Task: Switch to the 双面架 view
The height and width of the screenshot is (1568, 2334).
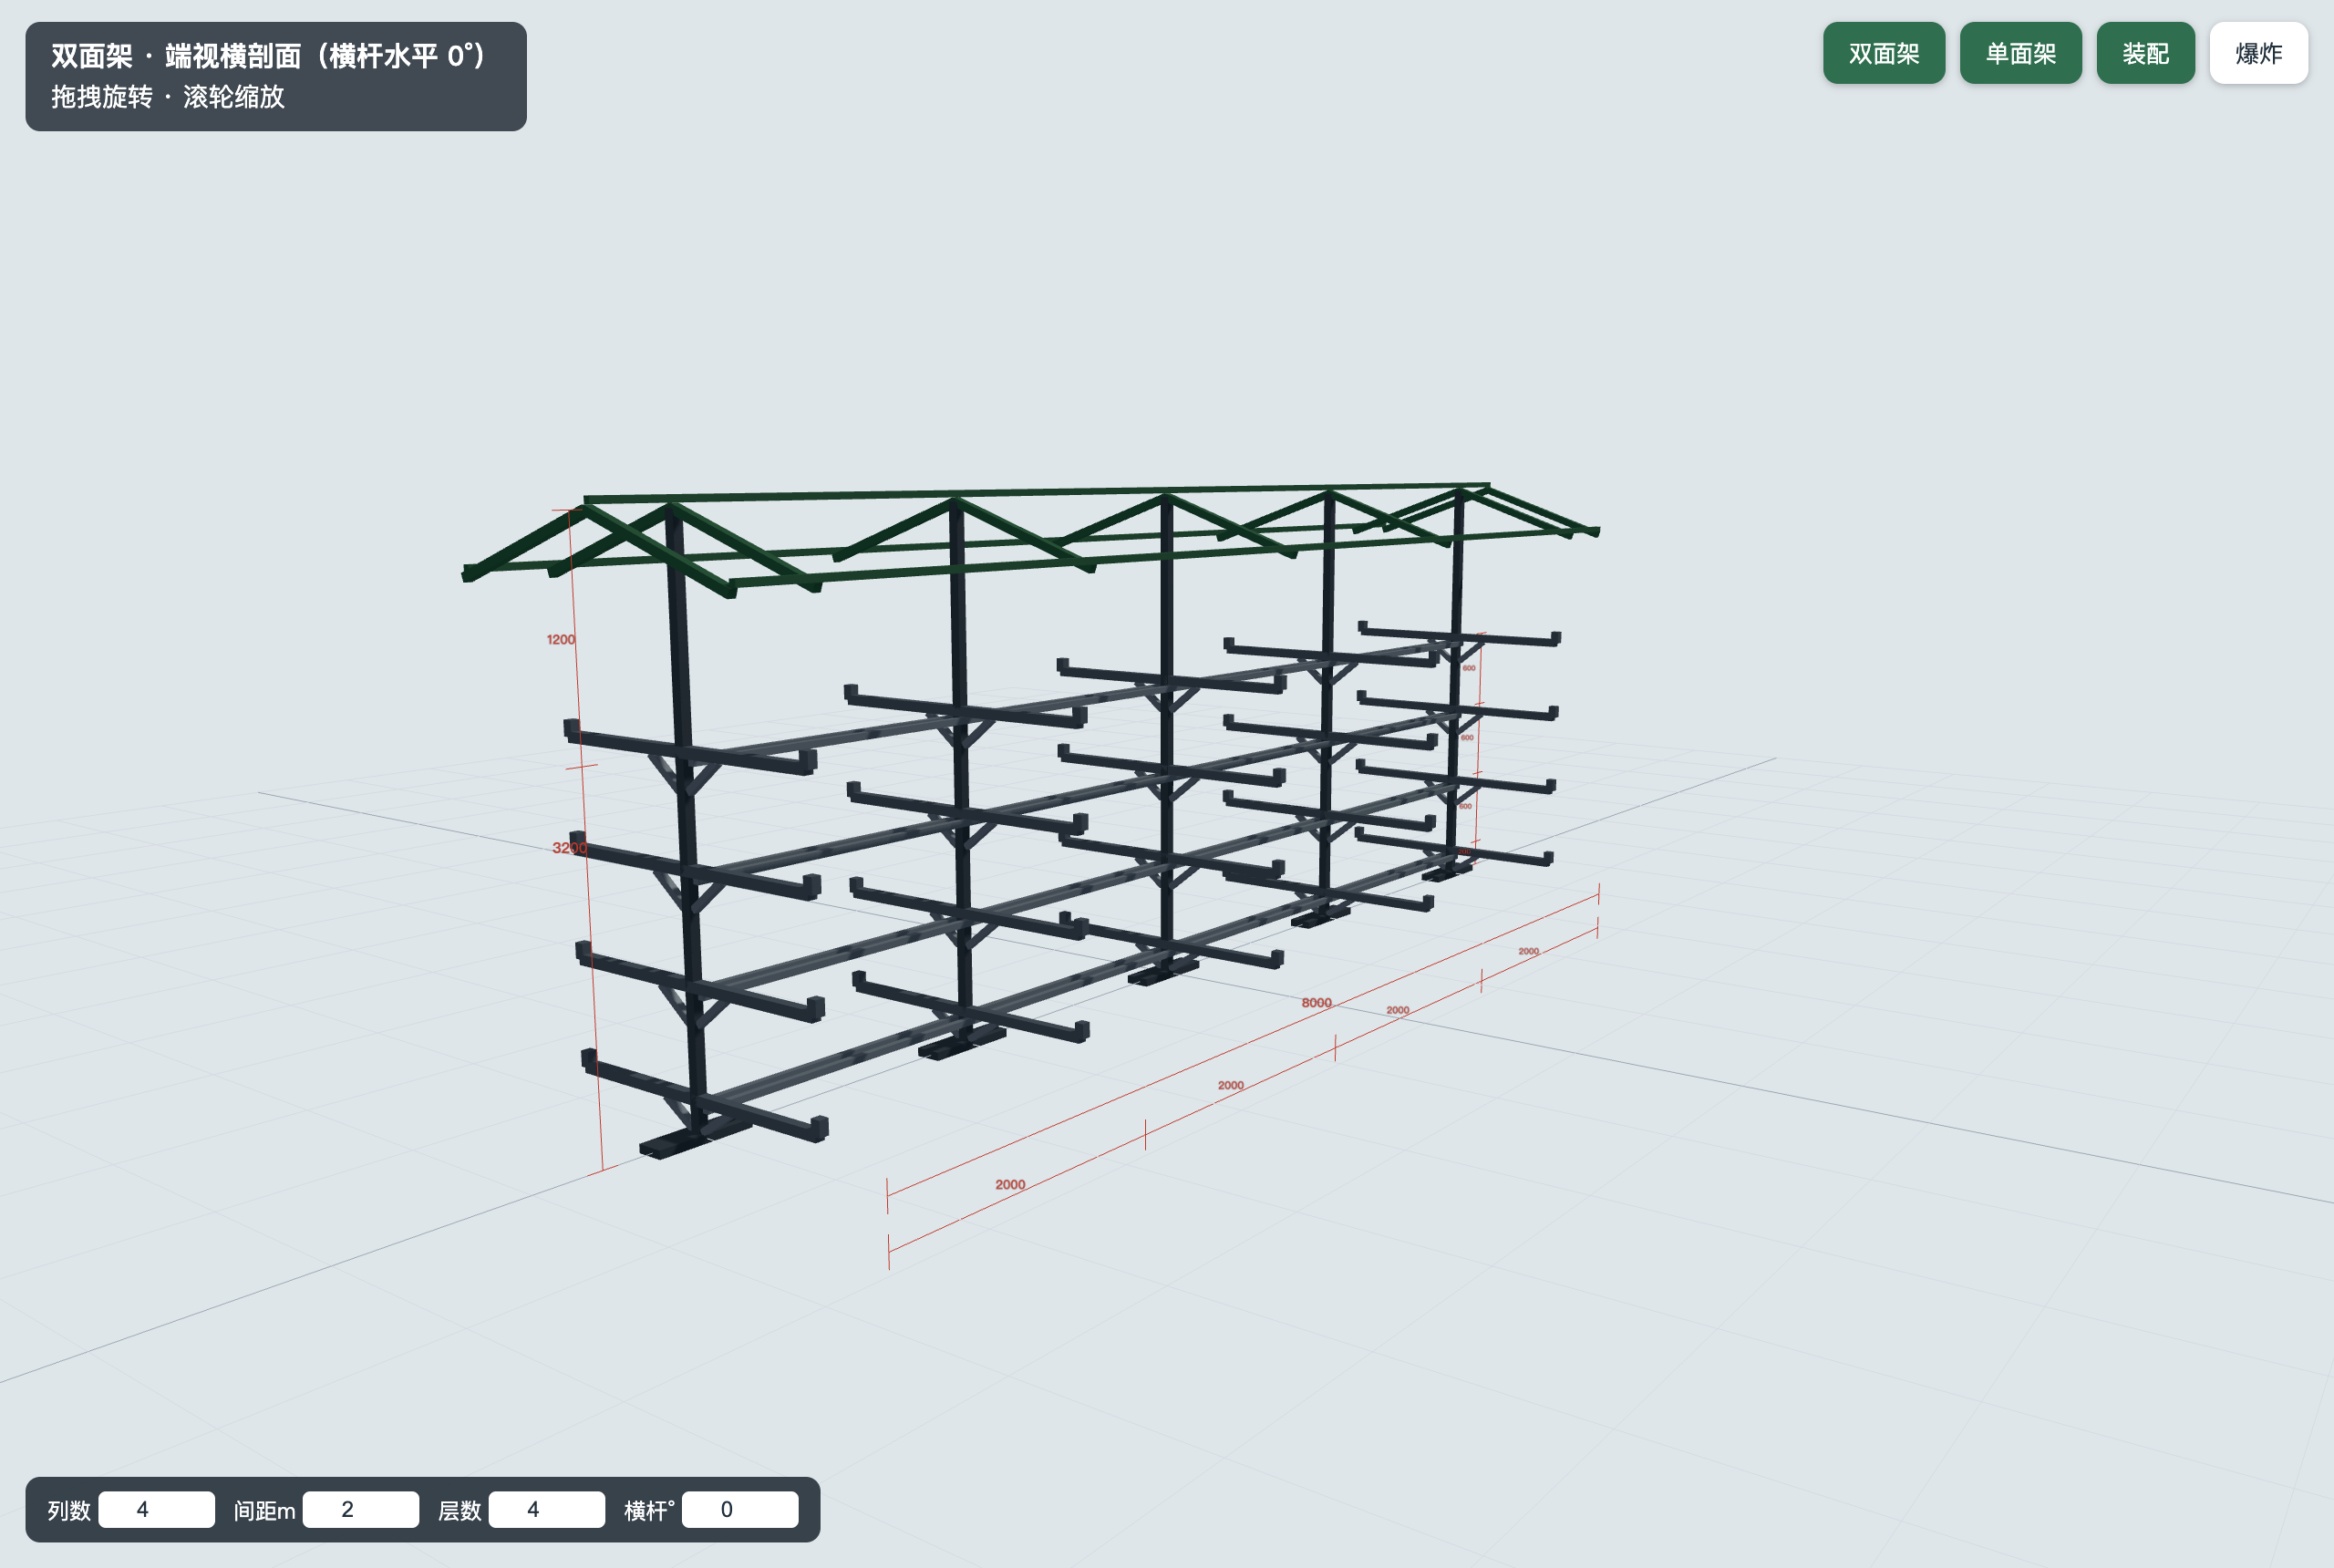Action: click(1883, 53)
